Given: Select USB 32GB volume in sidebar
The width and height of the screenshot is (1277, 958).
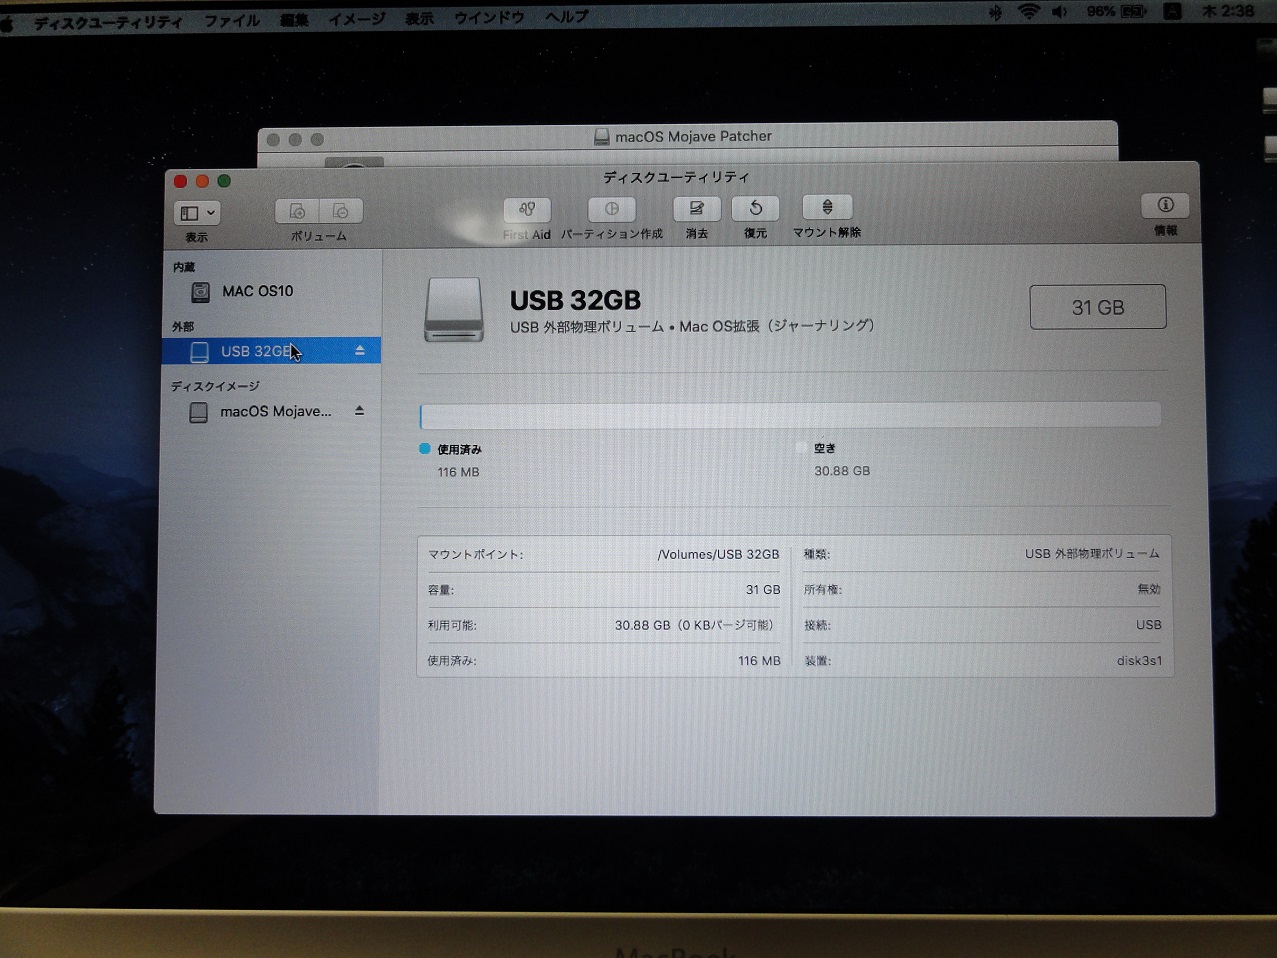Looking at the screenshot, I should click(x=271, y=351).
